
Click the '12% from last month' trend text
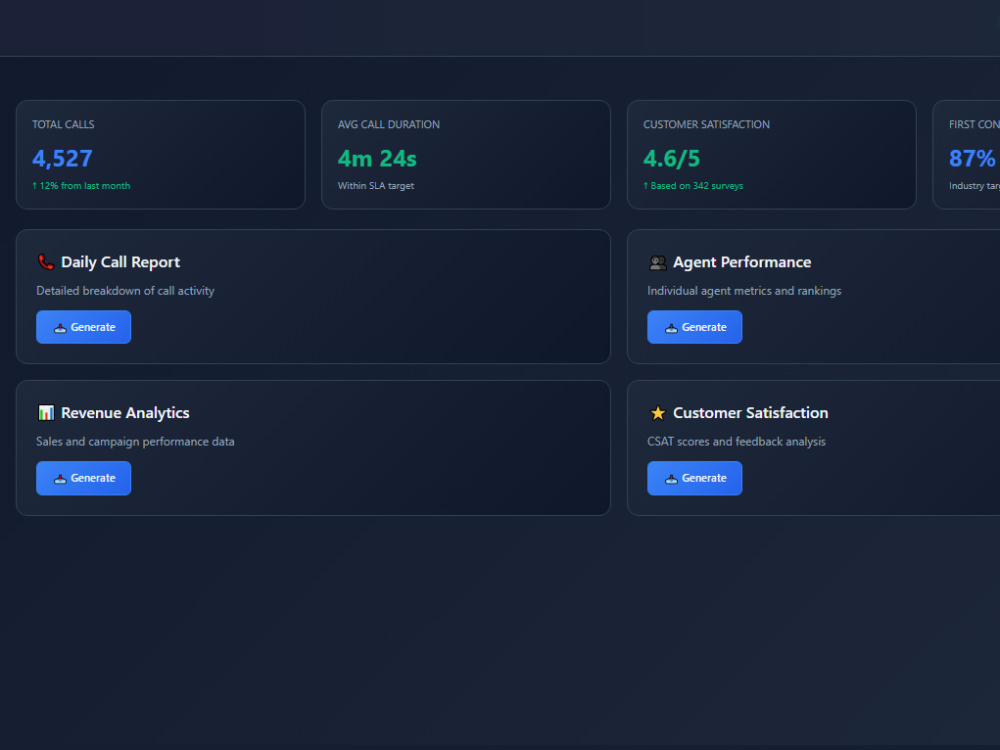[81, 186]
